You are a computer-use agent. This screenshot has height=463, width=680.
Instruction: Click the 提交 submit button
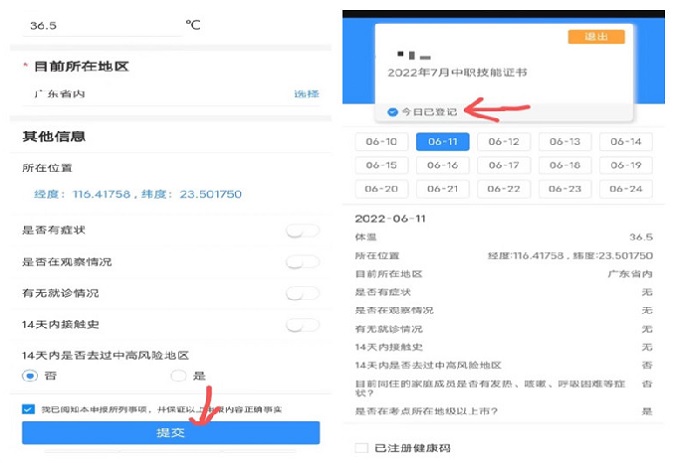tap(171, 432)
